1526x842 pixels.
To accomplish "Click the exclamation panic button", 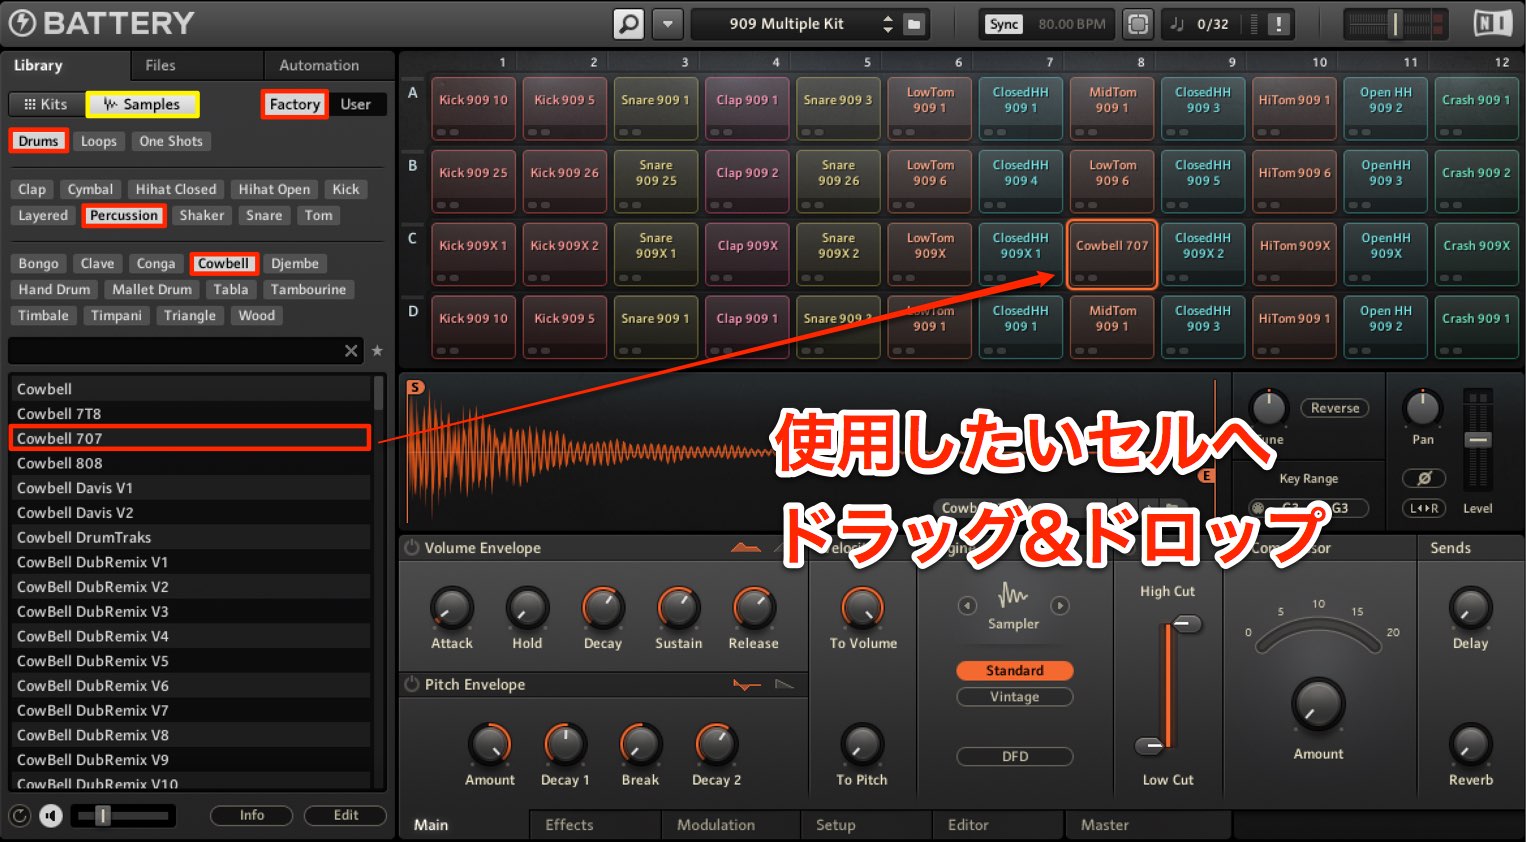I will [x=1278, y=24].
